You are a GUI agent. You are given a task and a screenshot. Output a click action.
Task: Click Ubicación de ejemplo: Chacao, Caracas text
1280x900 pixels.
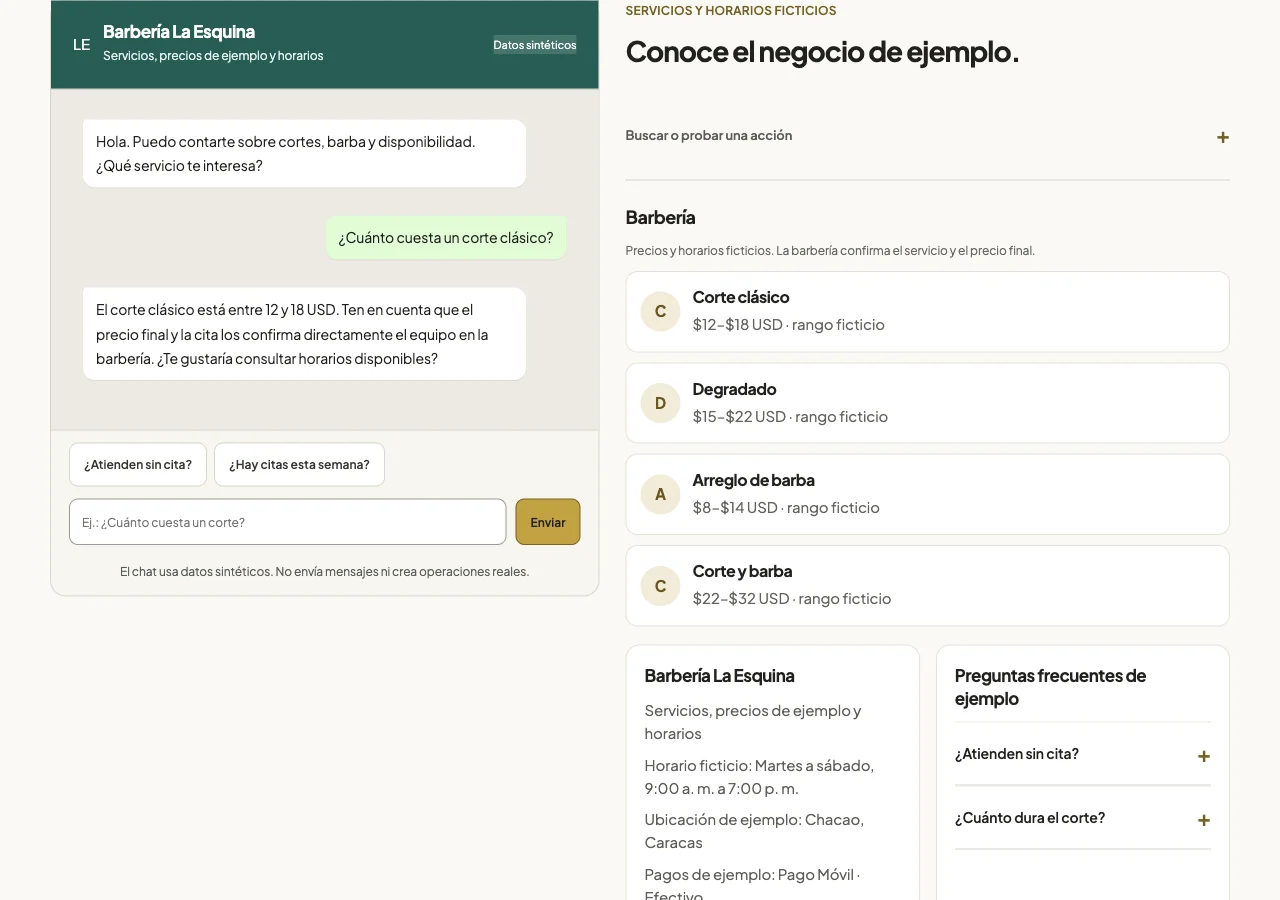point(754,831)
